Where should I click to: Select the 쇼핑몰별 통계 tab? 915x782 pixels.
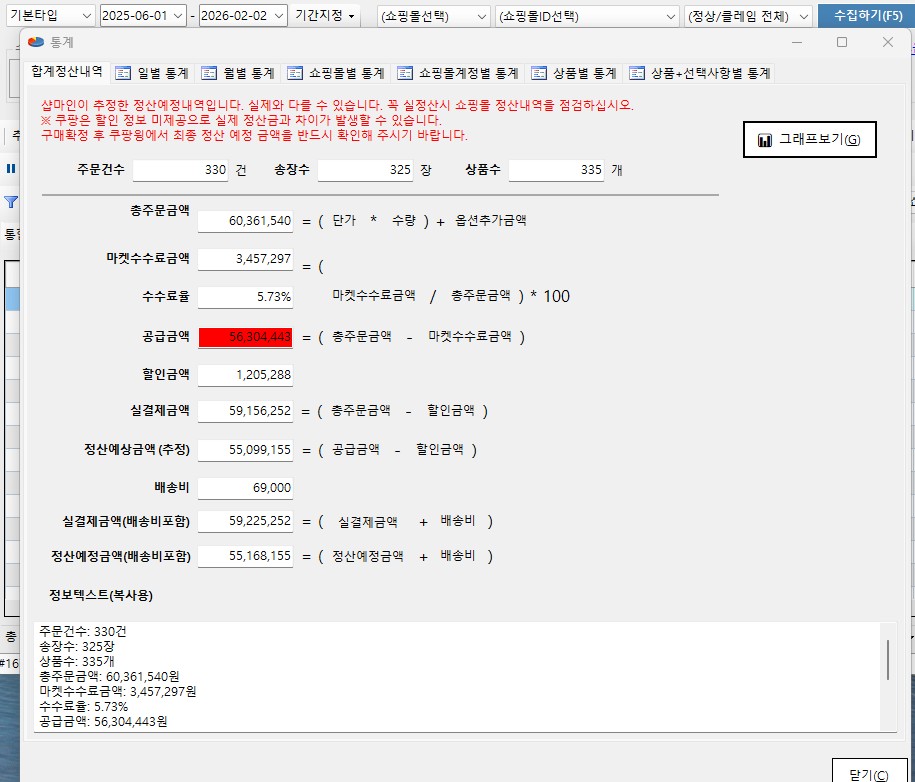pyautogui.click(x=336, y=74)
